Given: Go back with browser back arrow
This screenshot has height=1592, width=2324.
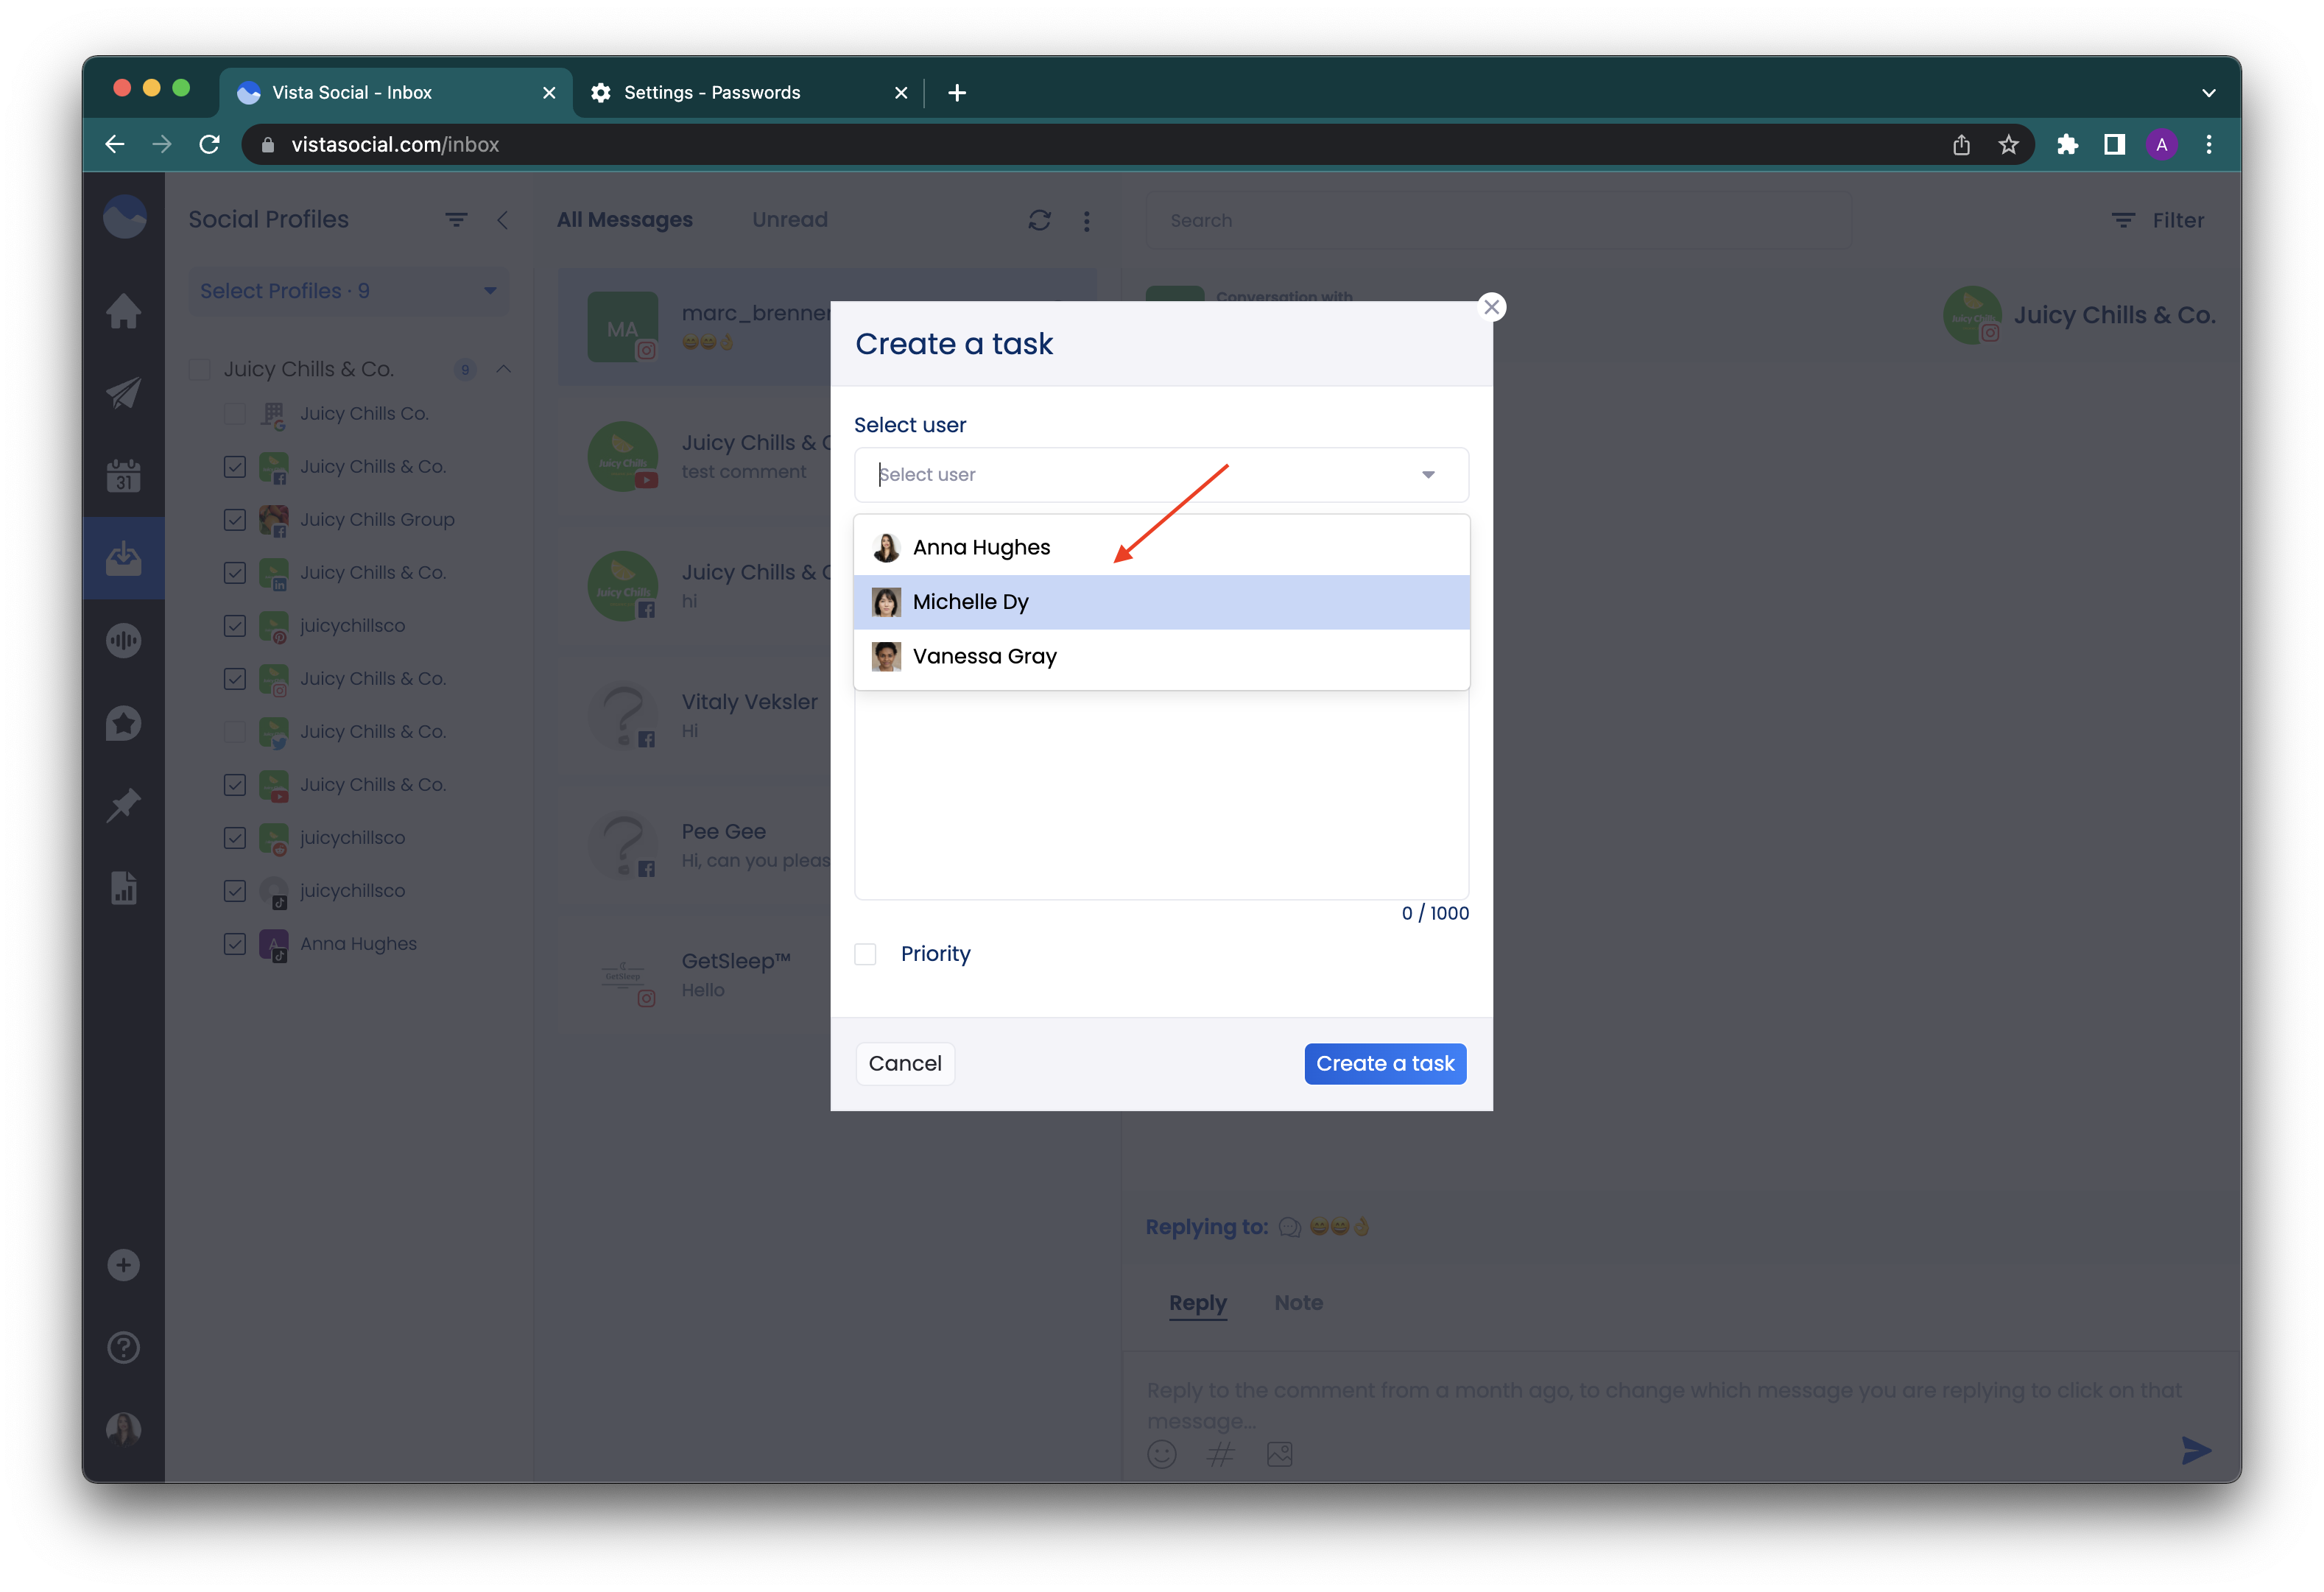Looking at the screenshot, I should click(115, 145).
